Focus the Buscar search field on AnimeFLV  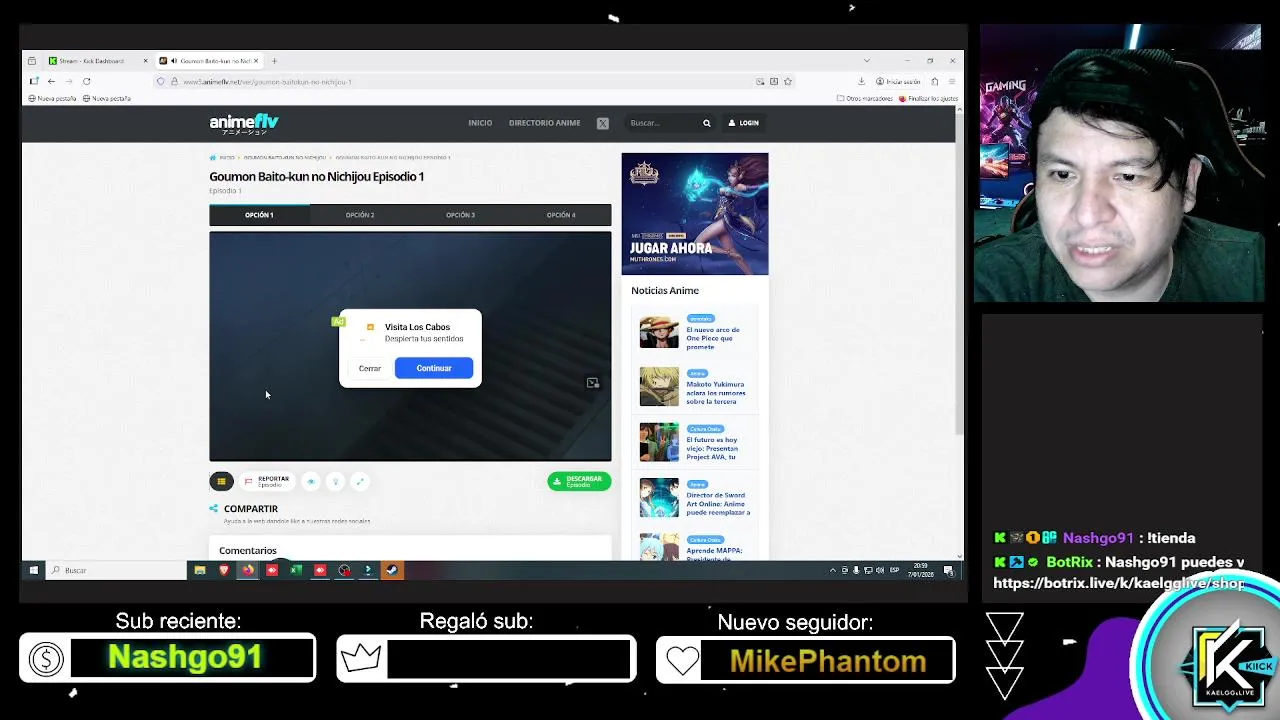pos(663,123)
